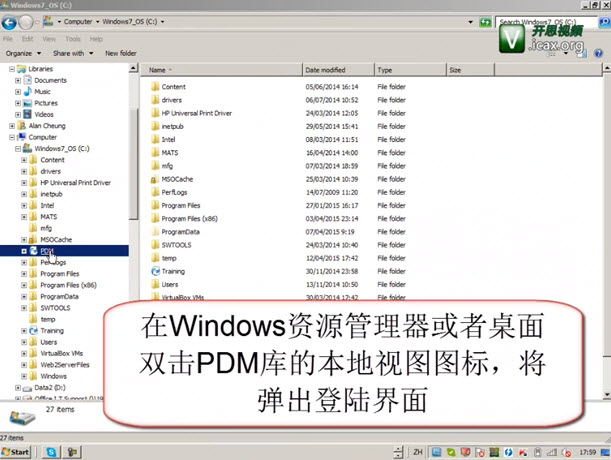Open Skype from the taskbar
The image size is (611, 460).
point(51,452)
